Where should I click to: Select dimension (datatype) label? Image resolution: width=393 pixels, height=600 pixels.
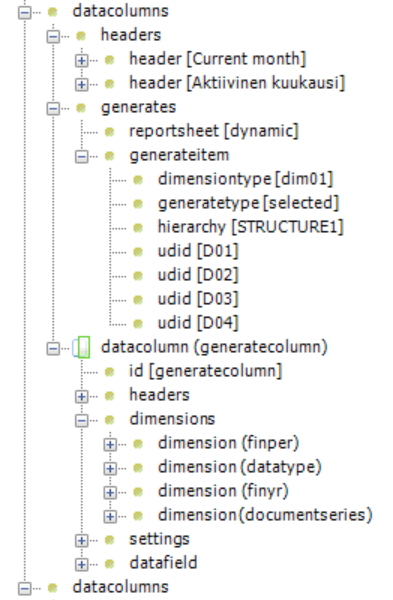[240, 467]
